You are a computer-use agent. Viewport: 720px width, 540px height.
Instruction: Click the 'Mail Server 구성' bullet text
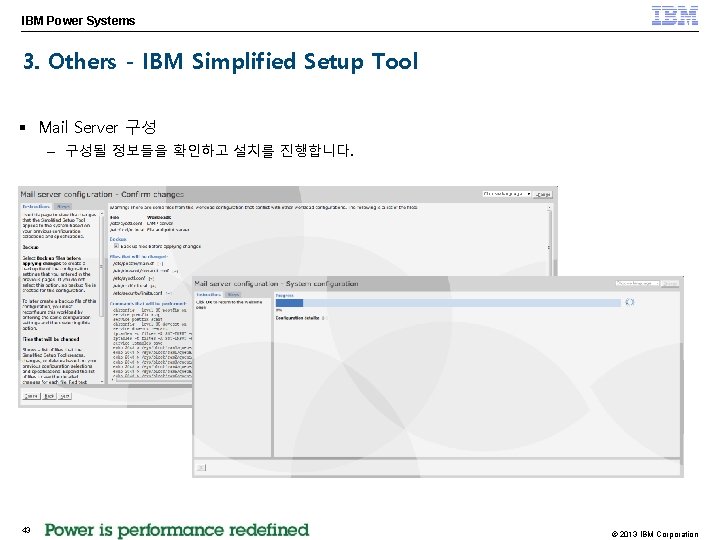tap(97, 127)
